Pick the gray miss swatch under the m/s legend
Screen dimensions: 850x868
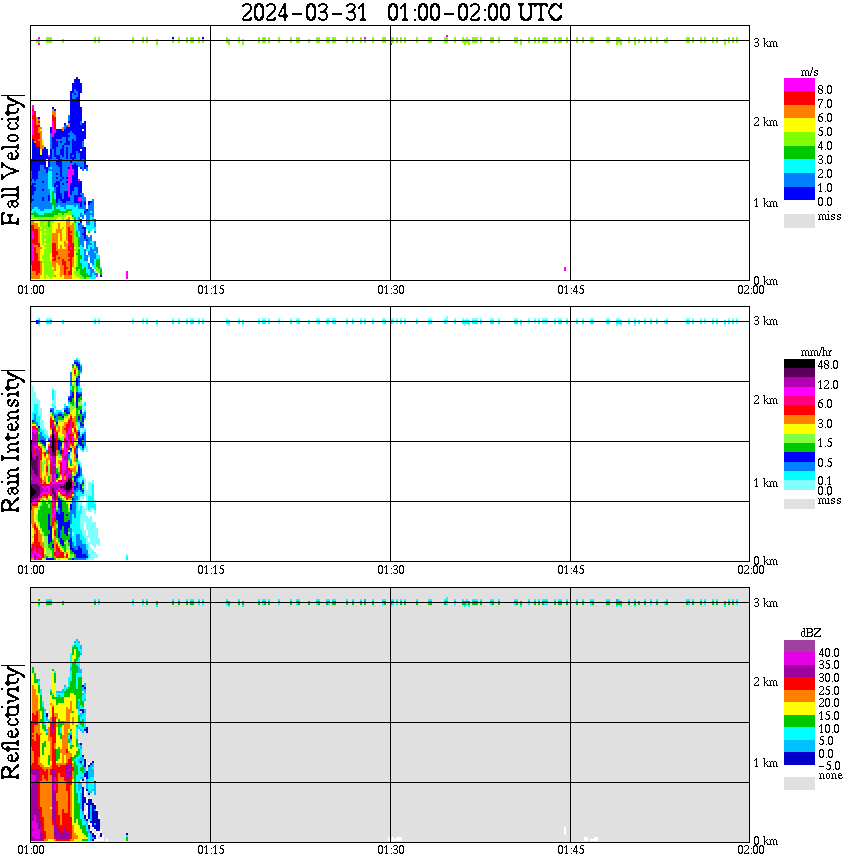[799, 220]
